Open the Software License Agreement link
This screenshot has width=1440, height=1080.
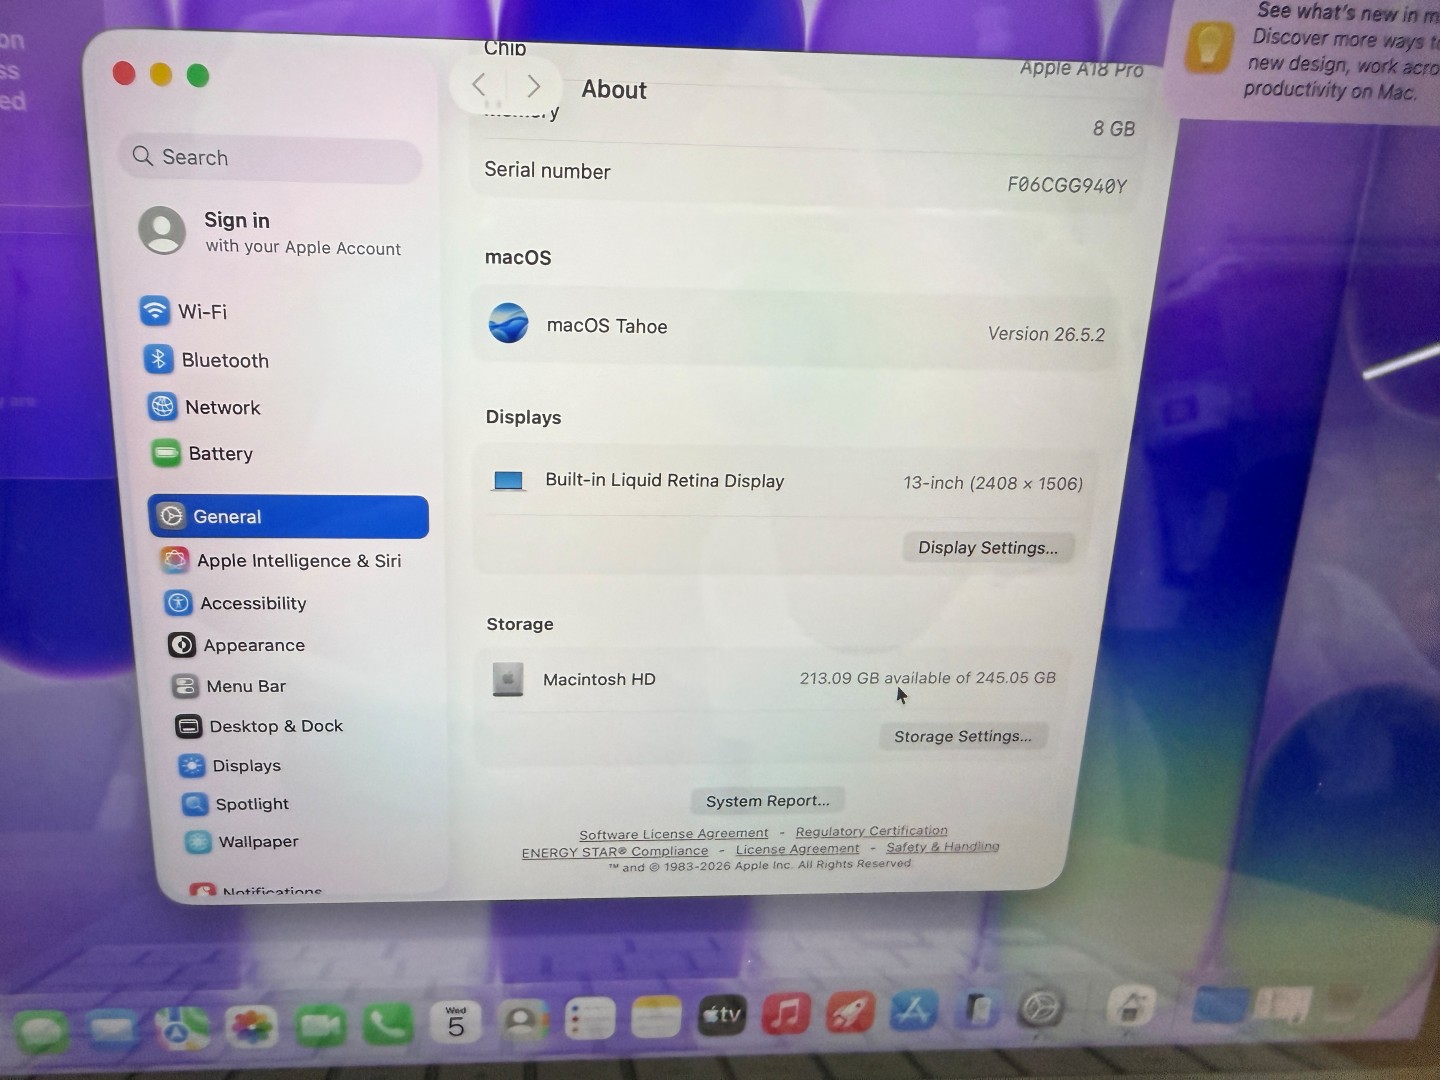click(x=674, y=834)
